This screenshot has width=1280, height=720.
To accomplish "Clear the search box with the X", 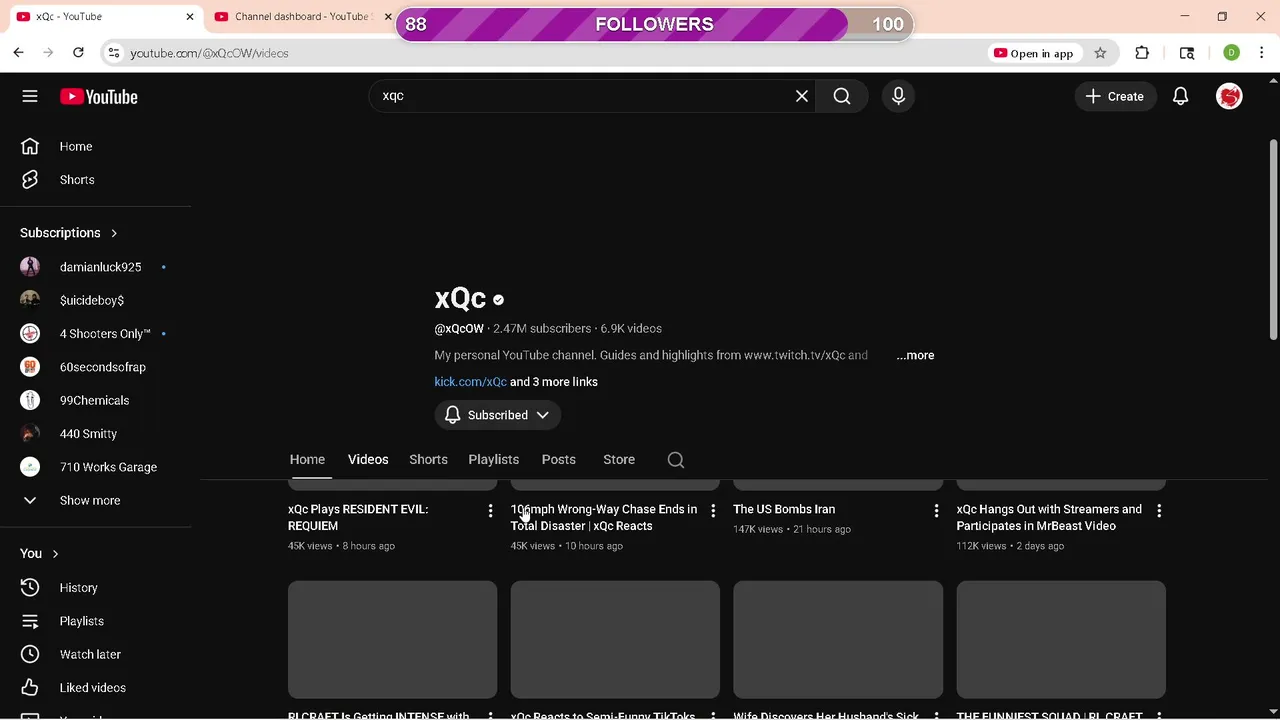I will 802,96.
